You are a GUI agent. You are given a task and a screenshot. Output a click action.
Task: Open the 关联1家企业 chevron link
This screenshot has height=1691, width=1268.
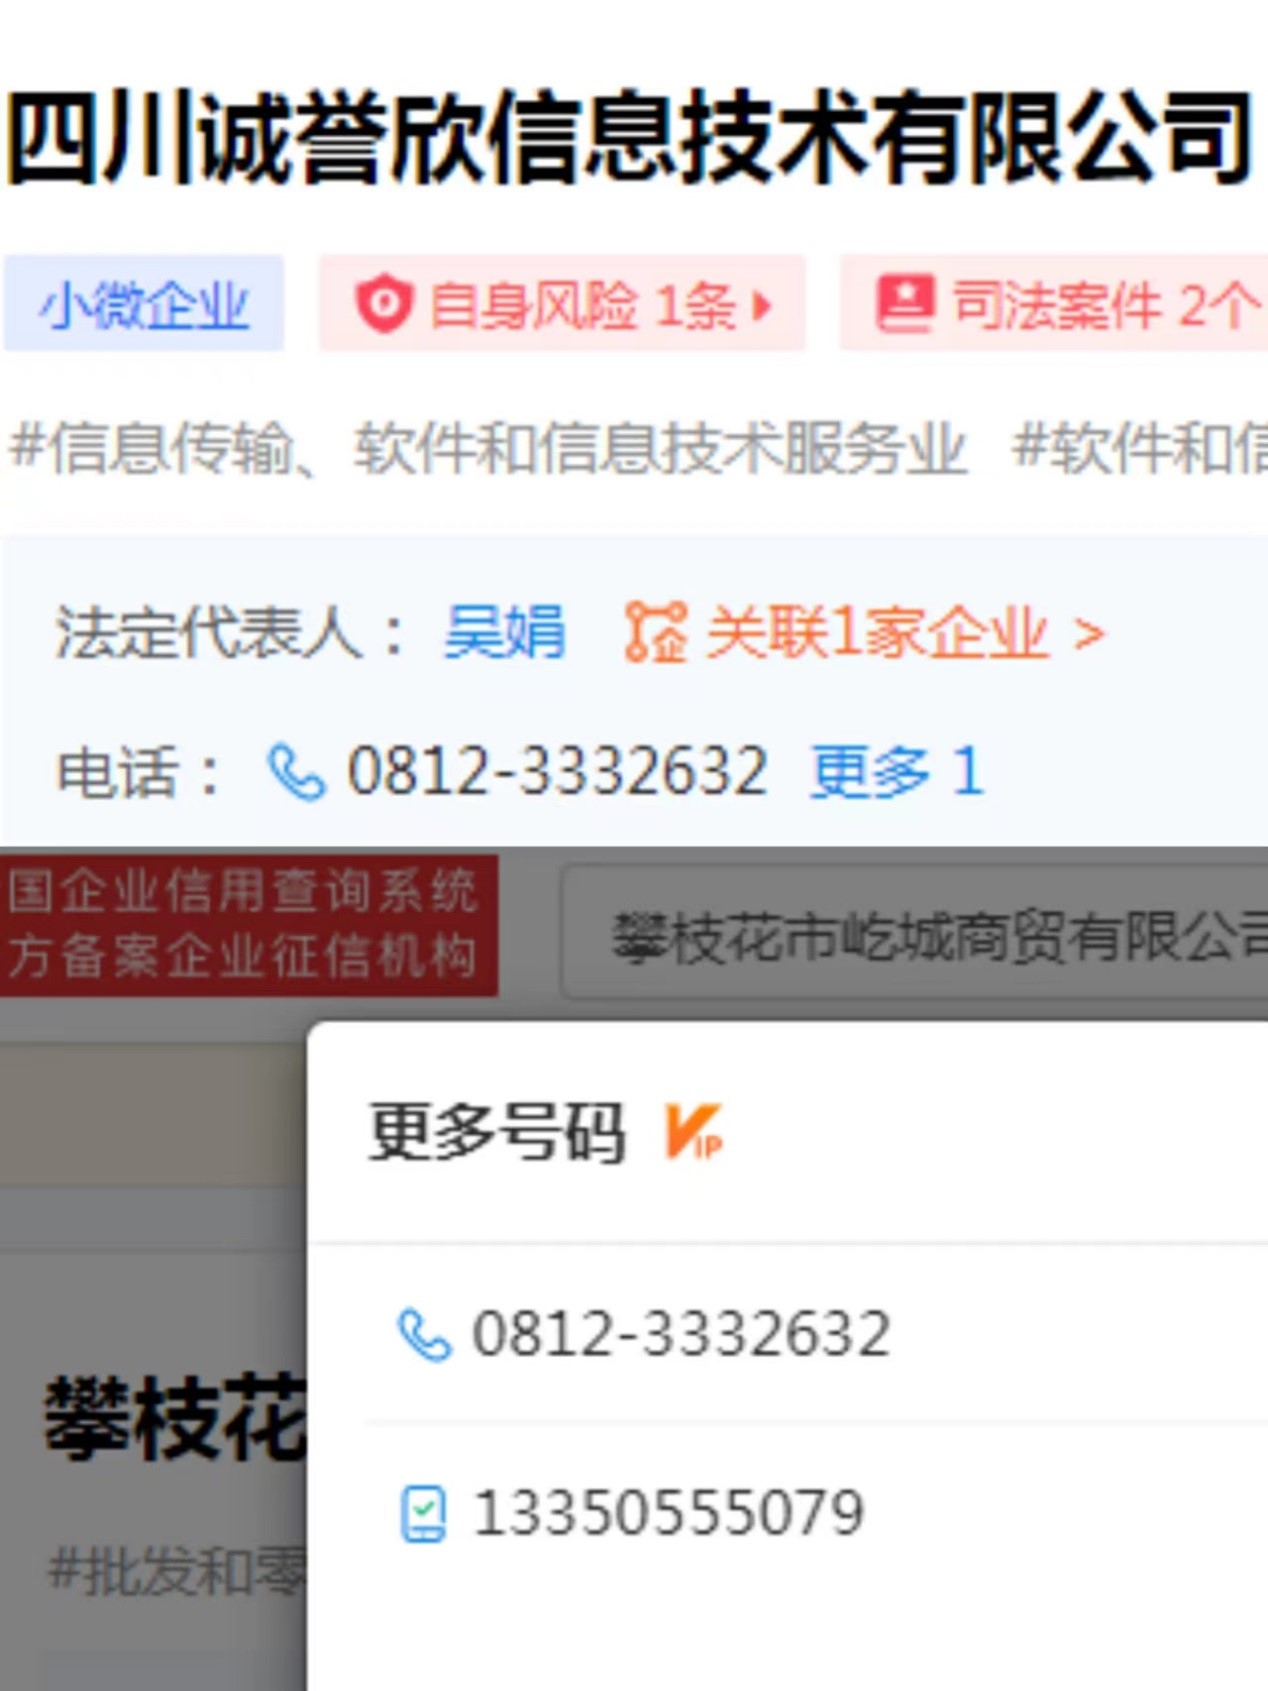pos(1089,633)
